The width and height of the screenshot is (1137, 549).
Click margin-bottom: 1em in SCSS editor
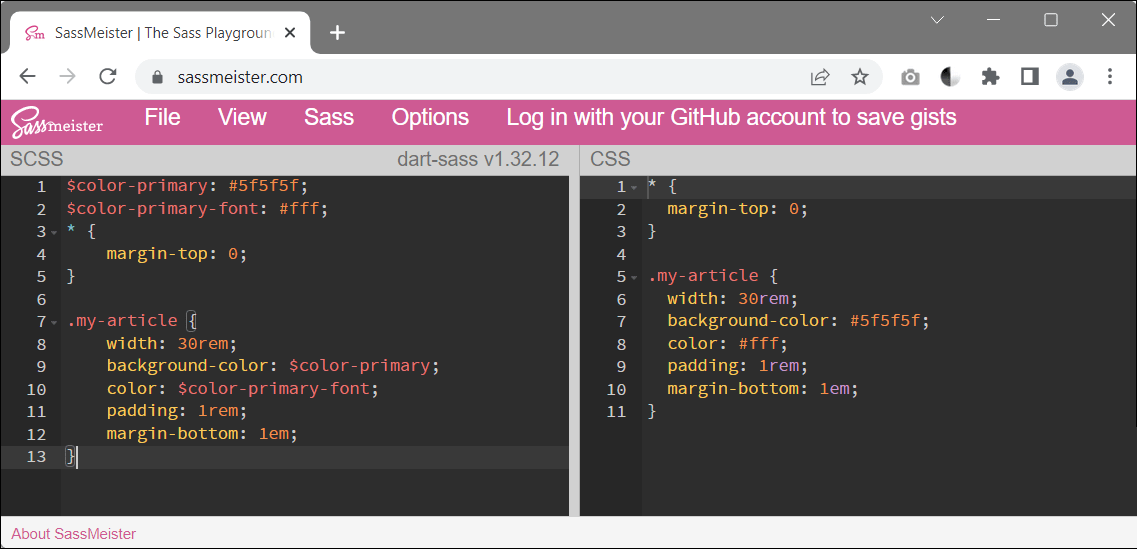[202, 434]
